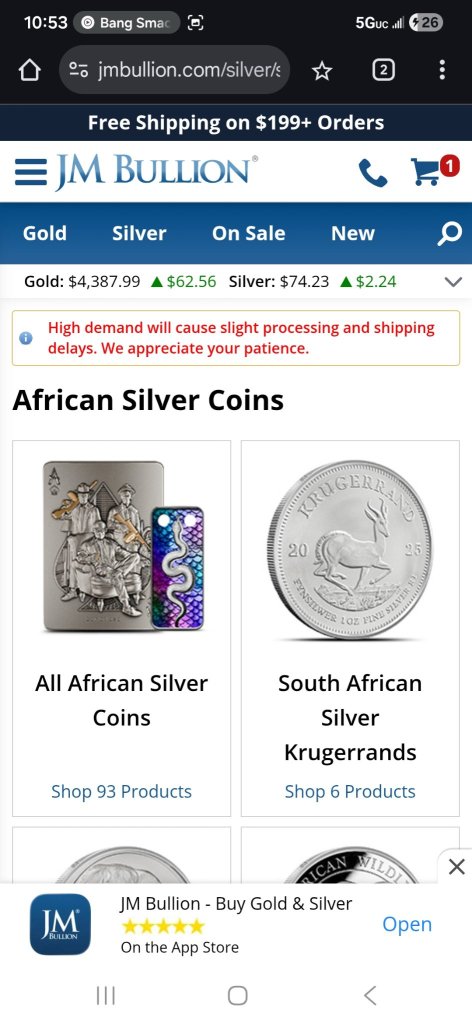Viewport: 472px width, 1024px height.
Task: Tap Open on the app banner
Action: pyautogui.click(x=407, y=924)
